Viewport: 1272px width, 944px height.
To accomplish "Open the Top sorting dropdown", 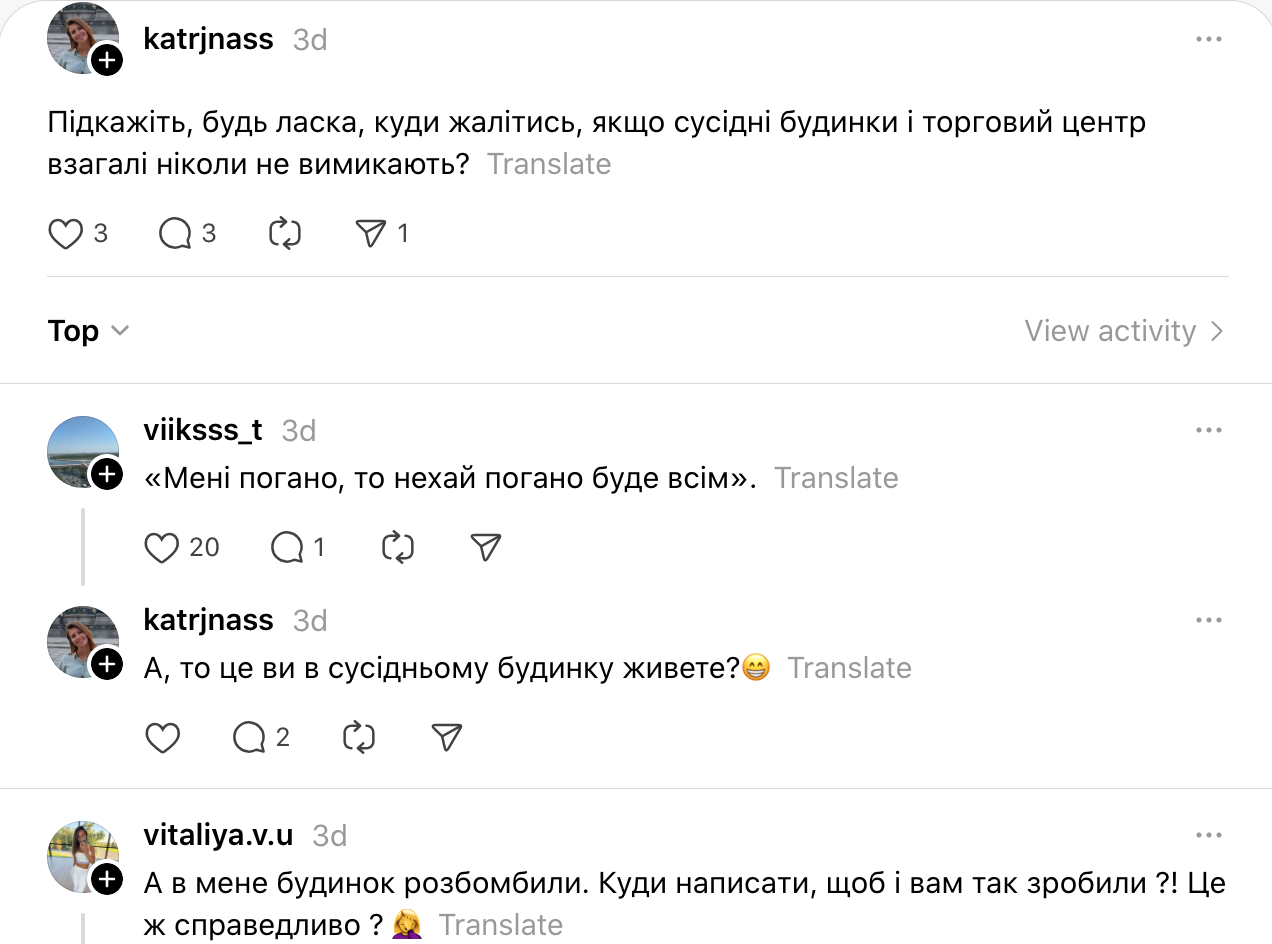I will click(x=88, y=331).
